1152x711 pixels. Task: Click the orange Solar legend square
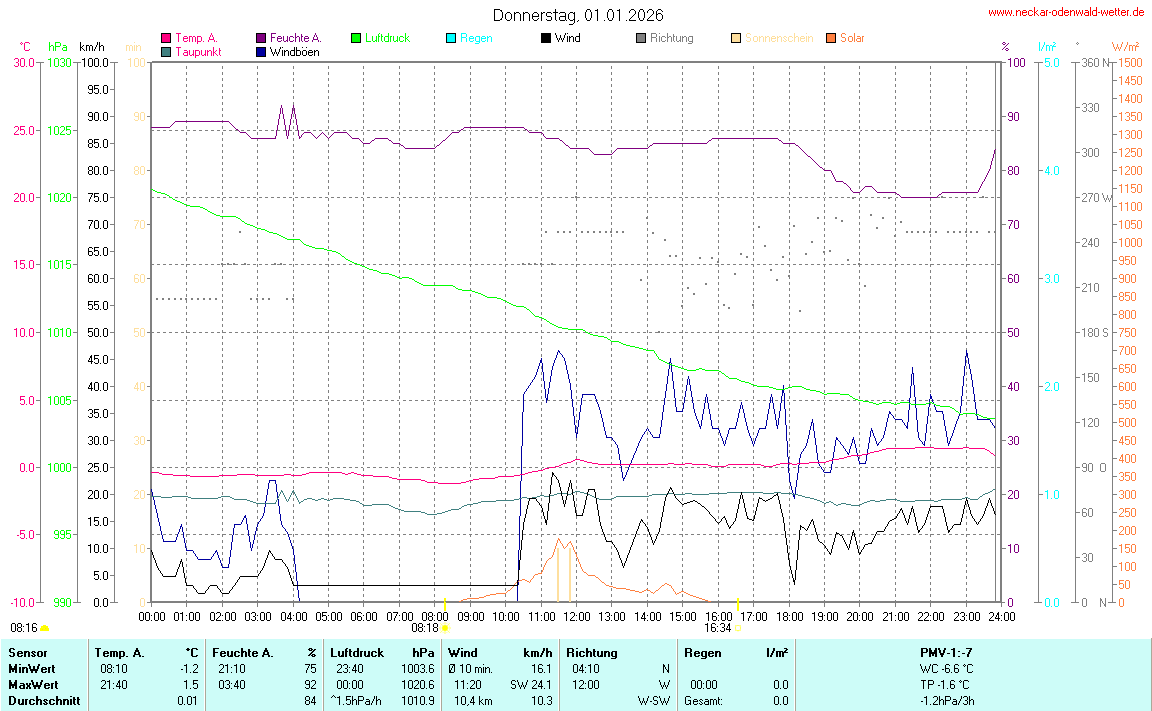(831, 38)
